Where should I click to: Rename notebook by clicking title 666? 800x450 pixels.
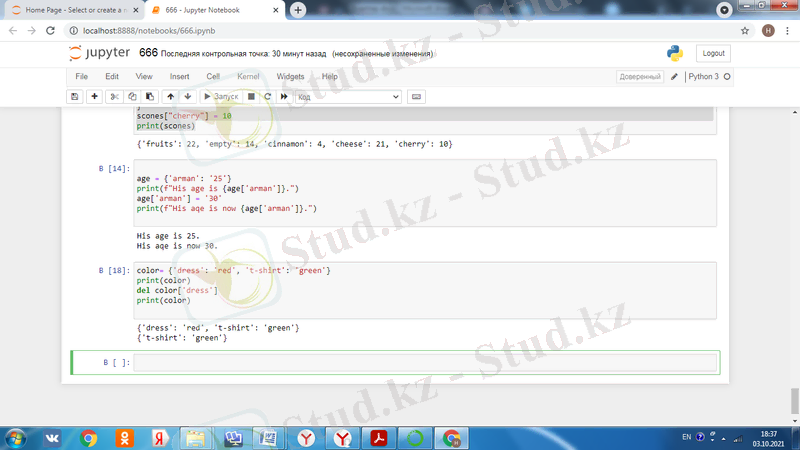[148, 53]
